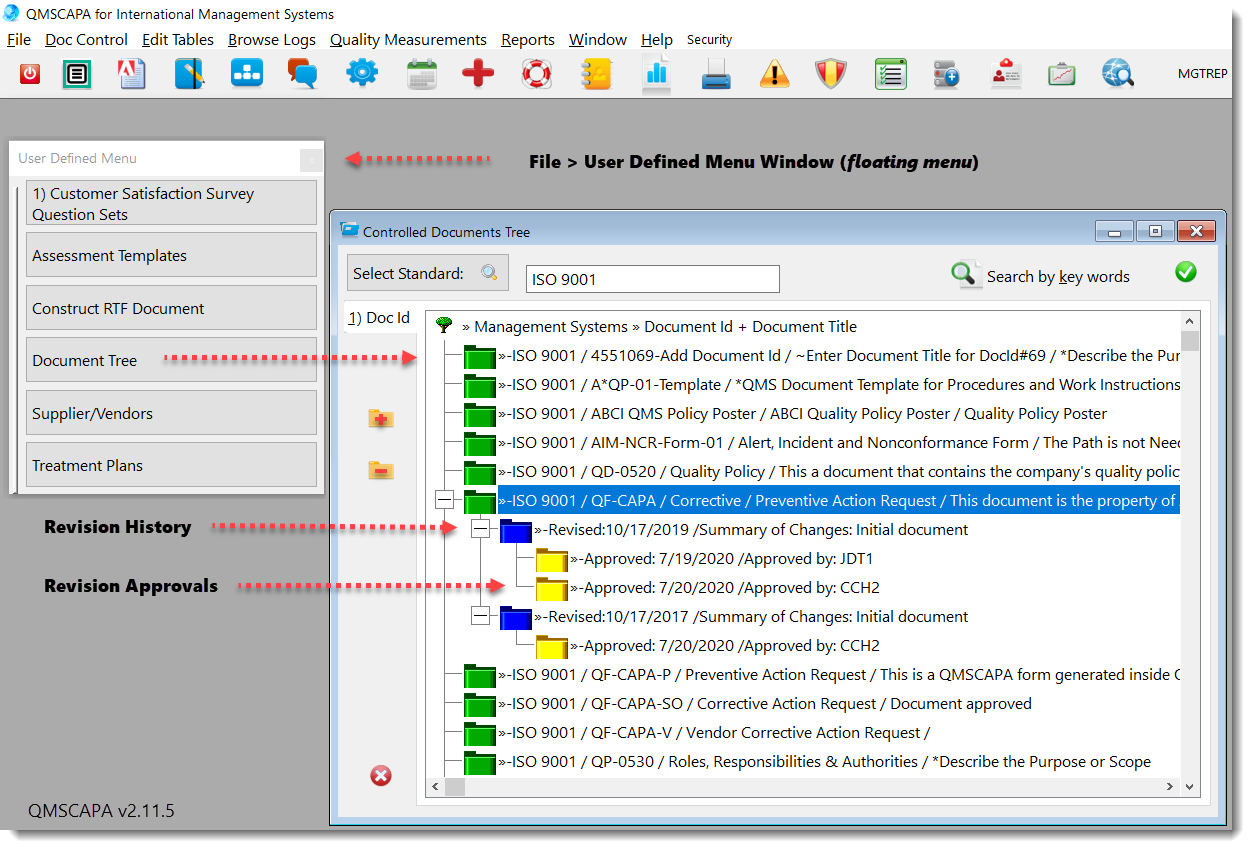Open the bar chart reports icon

click(656, 72)
